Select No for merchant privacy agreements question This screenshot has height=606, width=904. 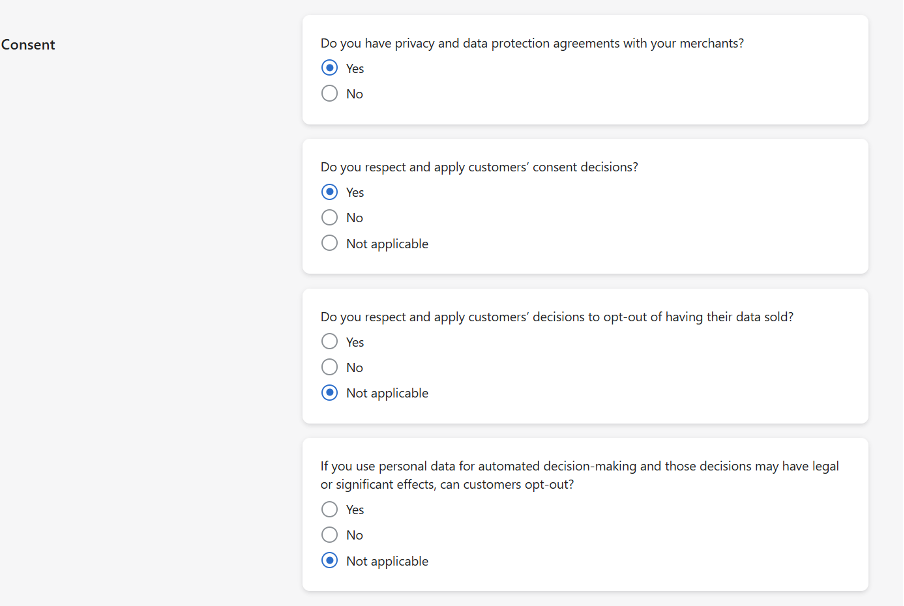click(330, 94)
